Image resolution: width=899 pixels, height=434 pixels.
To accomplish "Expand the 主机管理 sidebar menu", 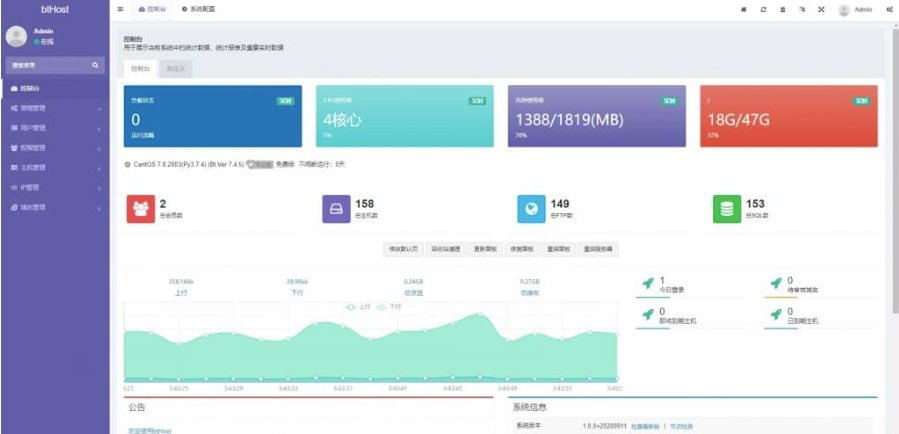I will point(50,167).
